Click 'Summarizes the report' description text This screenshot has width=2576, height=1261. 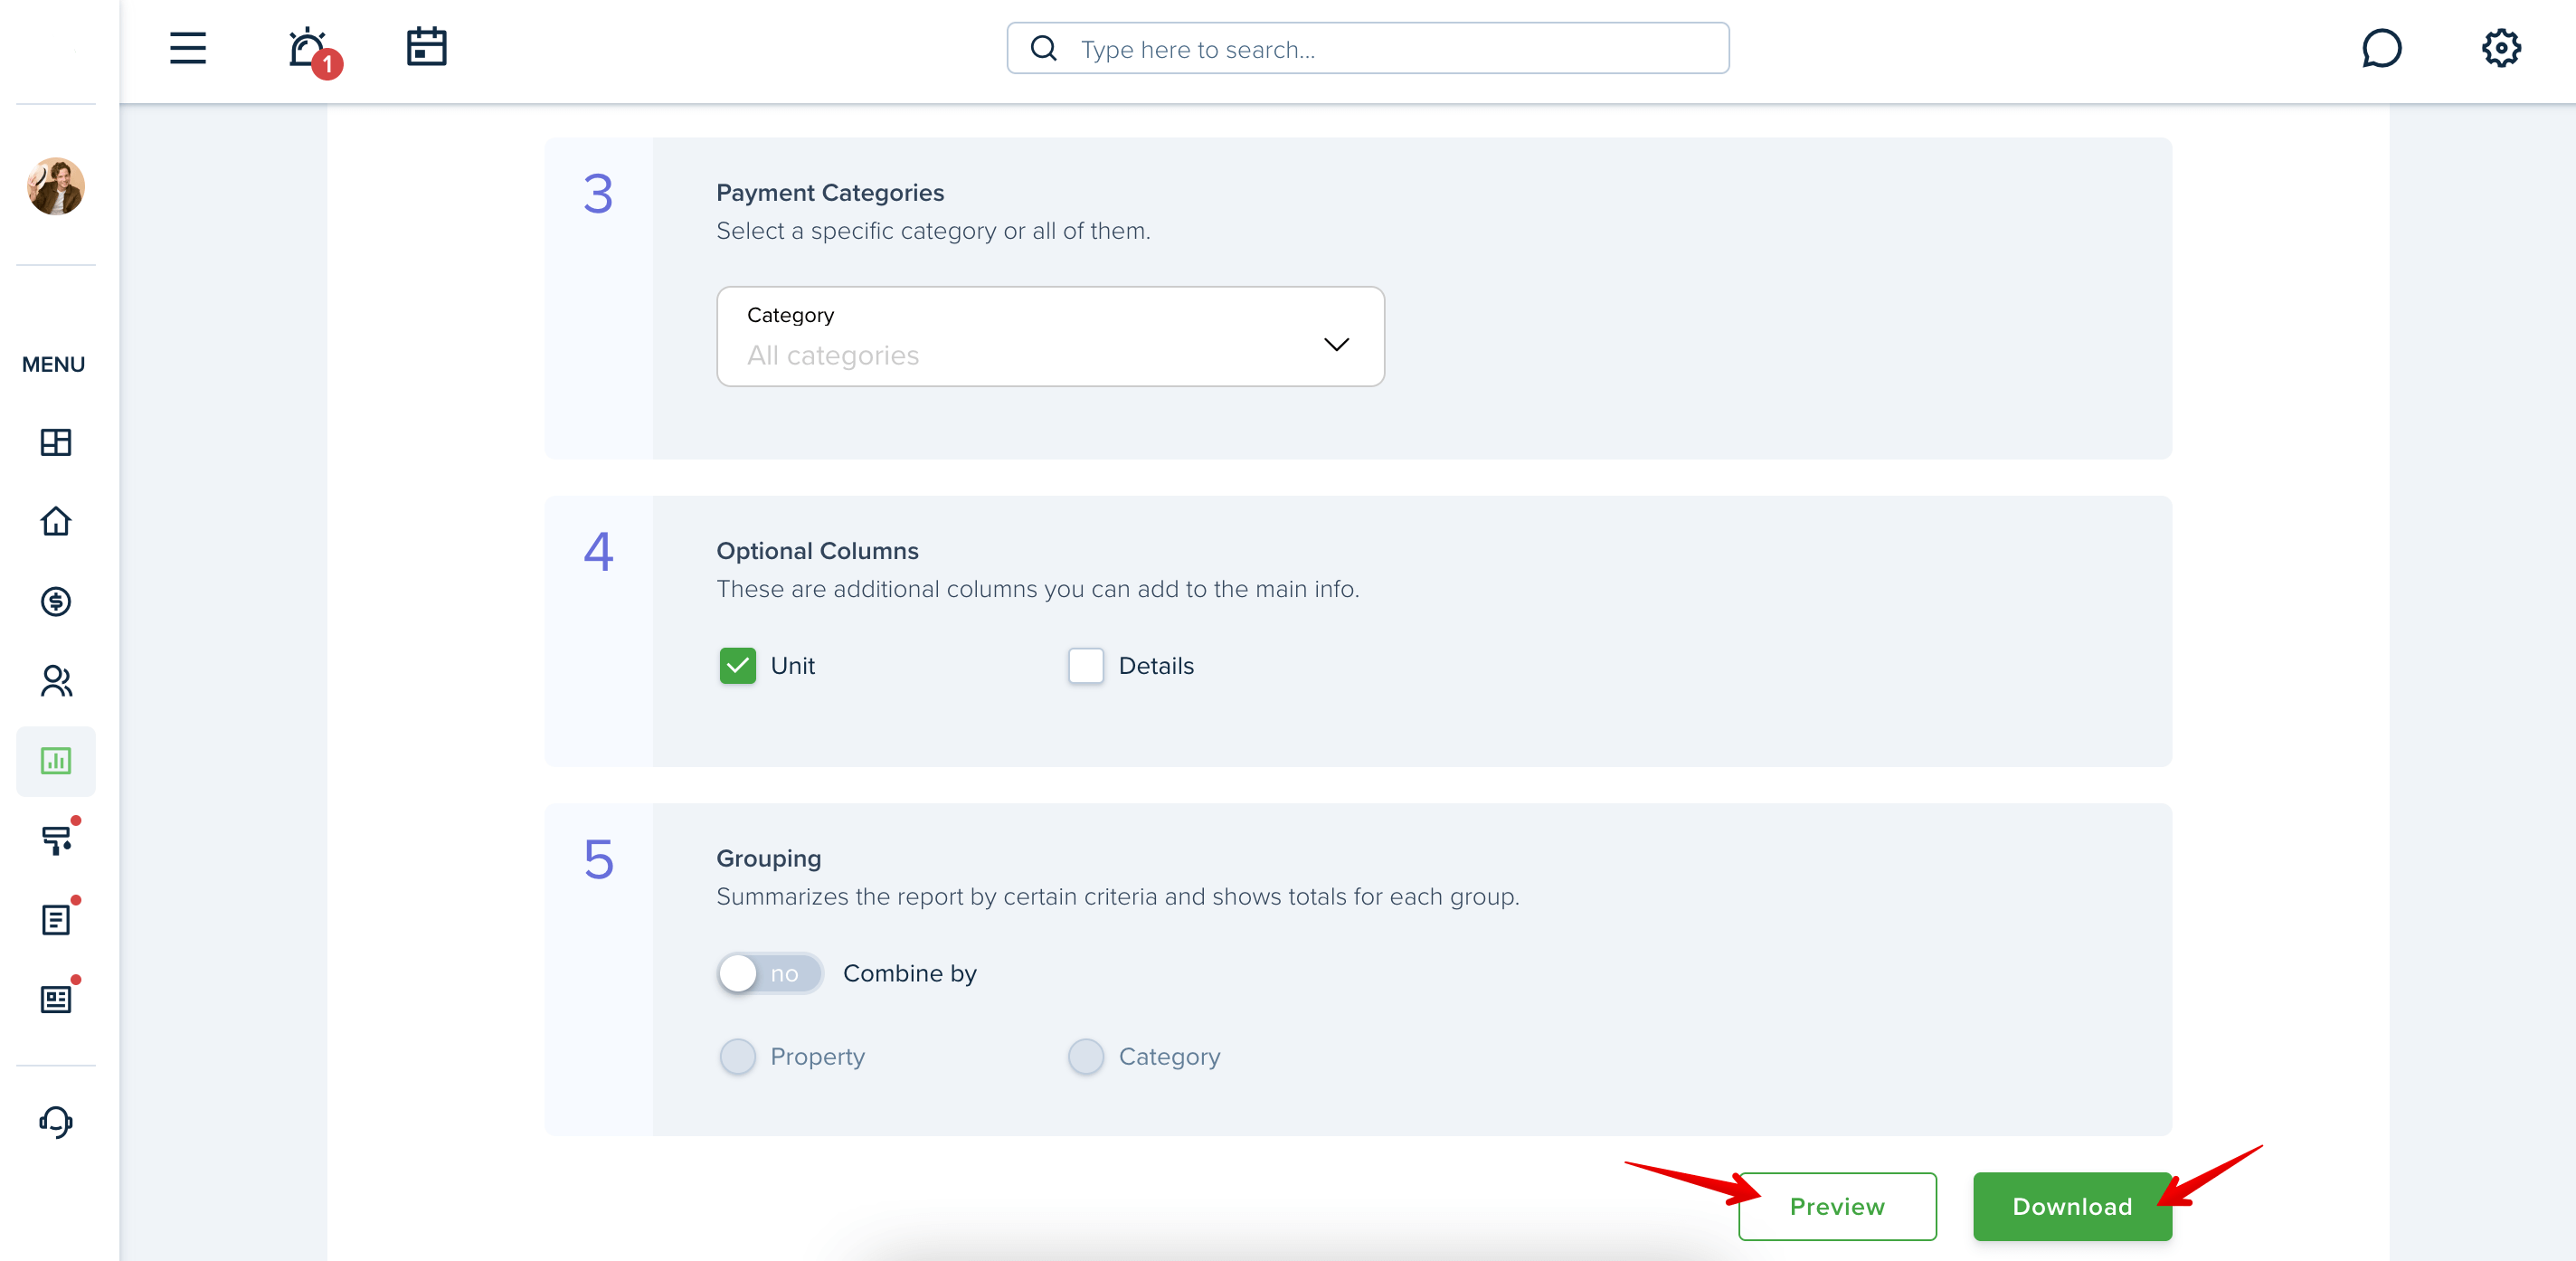pyautogui.click(x=1117, y=897)
